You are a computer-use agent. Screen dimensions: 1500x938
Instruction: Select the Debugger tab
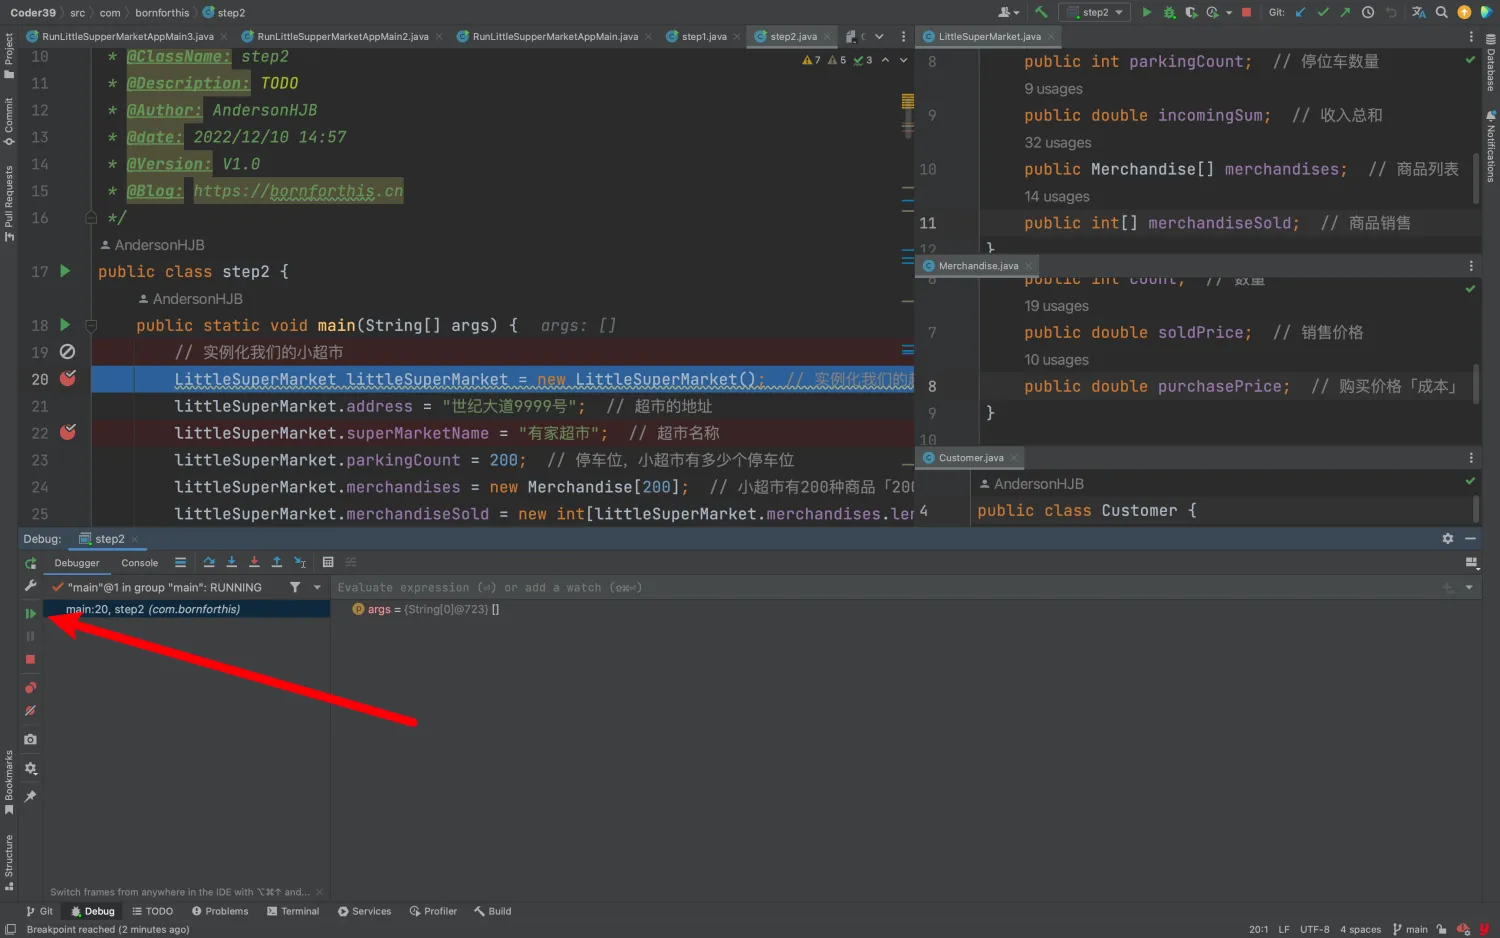click(77, 563)
